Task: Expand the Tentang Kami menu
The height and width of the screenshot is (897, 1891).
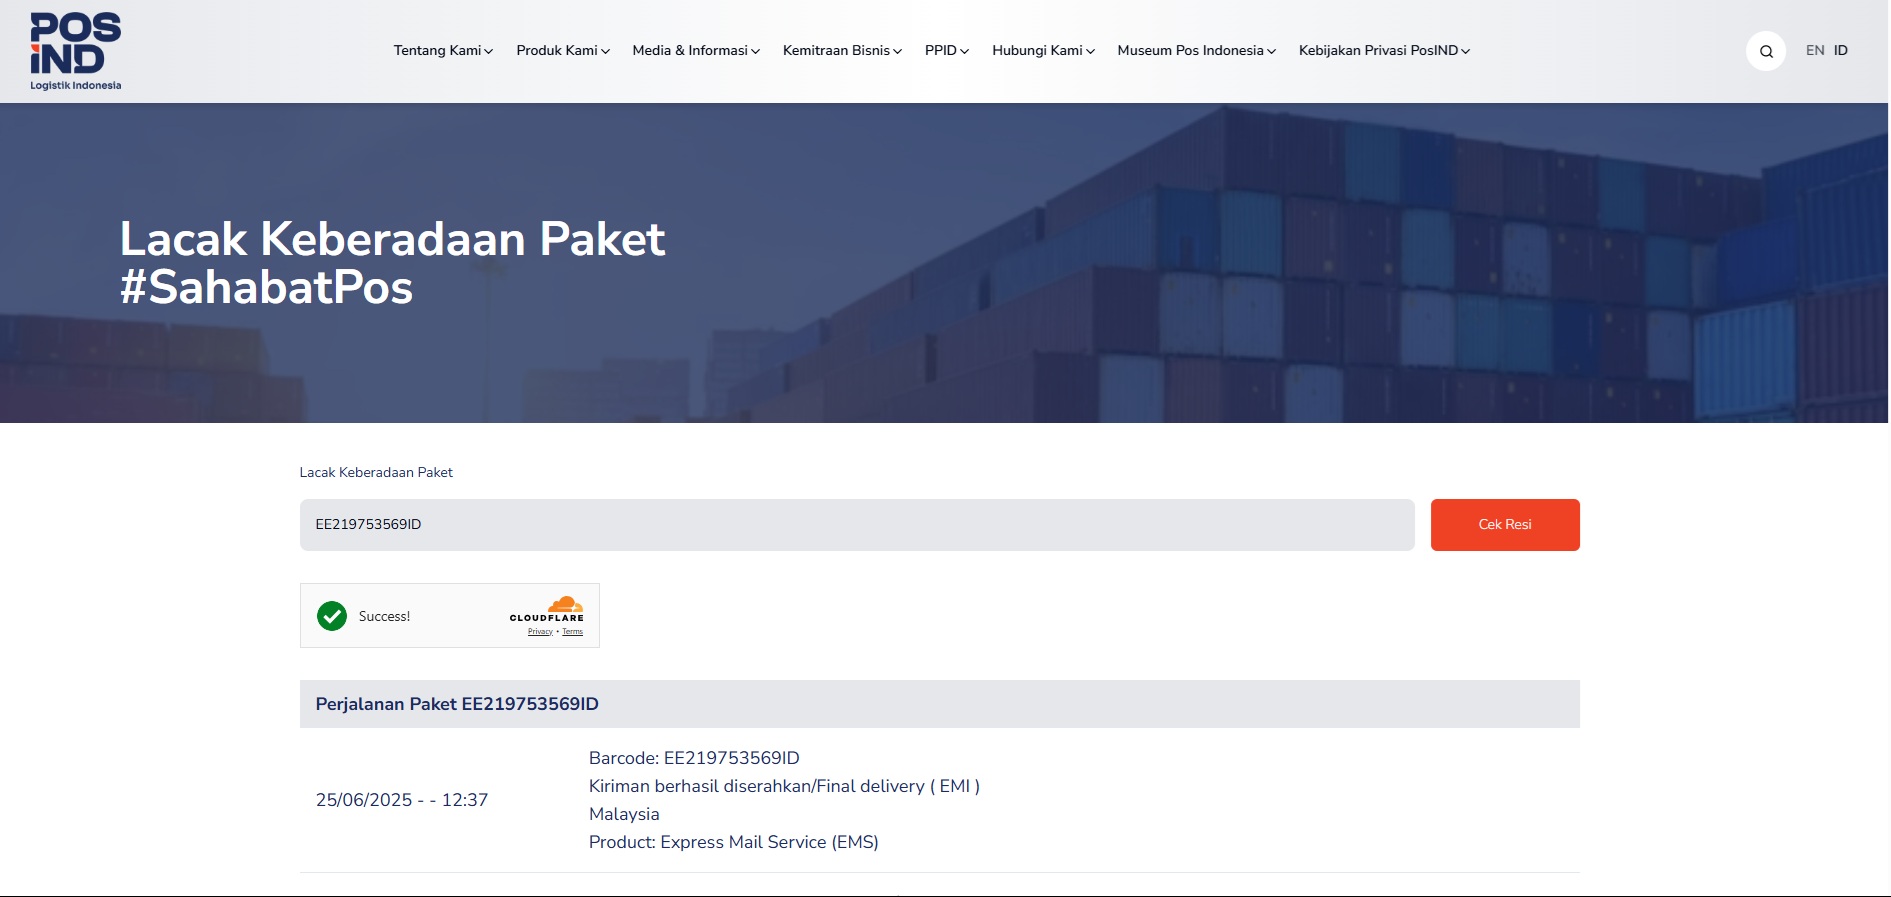Action: [443, 51]
